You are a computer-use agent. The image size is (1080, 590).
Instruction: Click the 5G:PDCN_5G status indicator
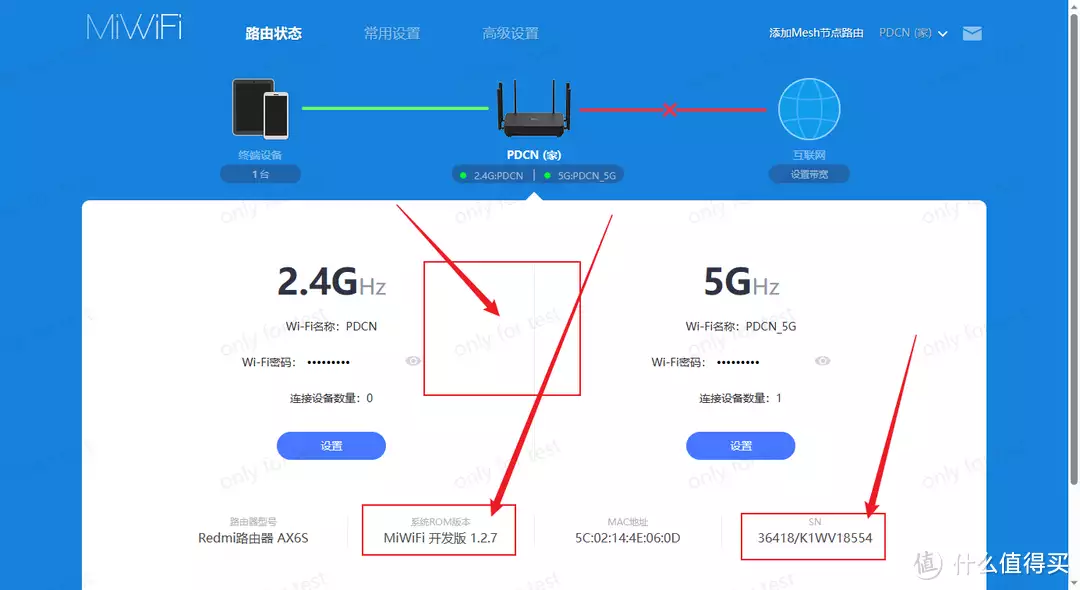click(x=580, y=176)
